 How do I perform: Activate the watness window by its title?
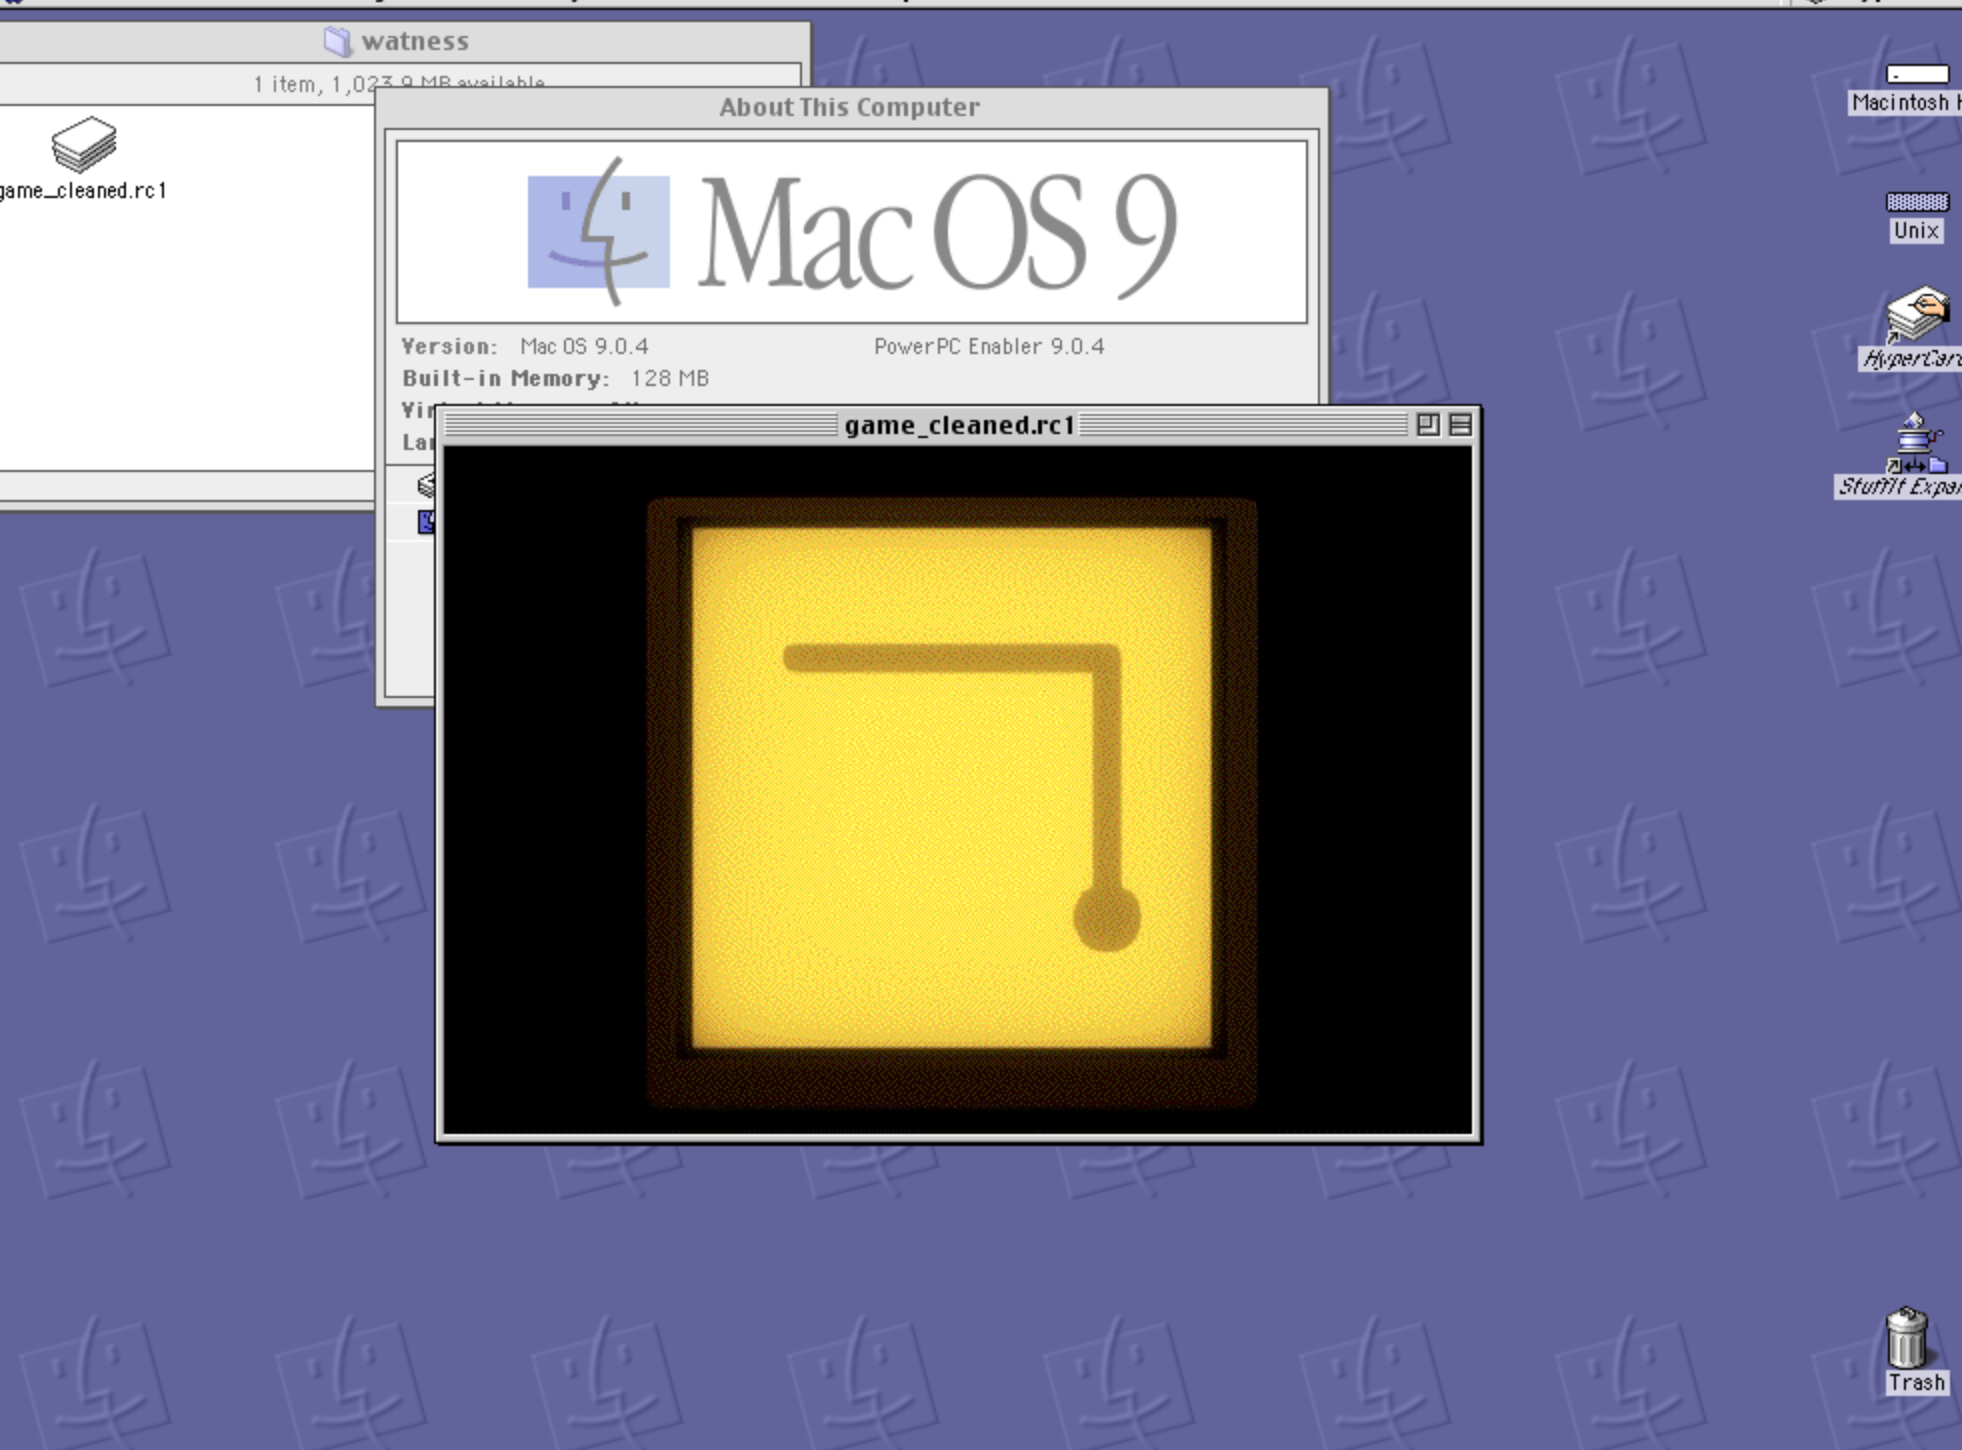click(x=414, y=41)
